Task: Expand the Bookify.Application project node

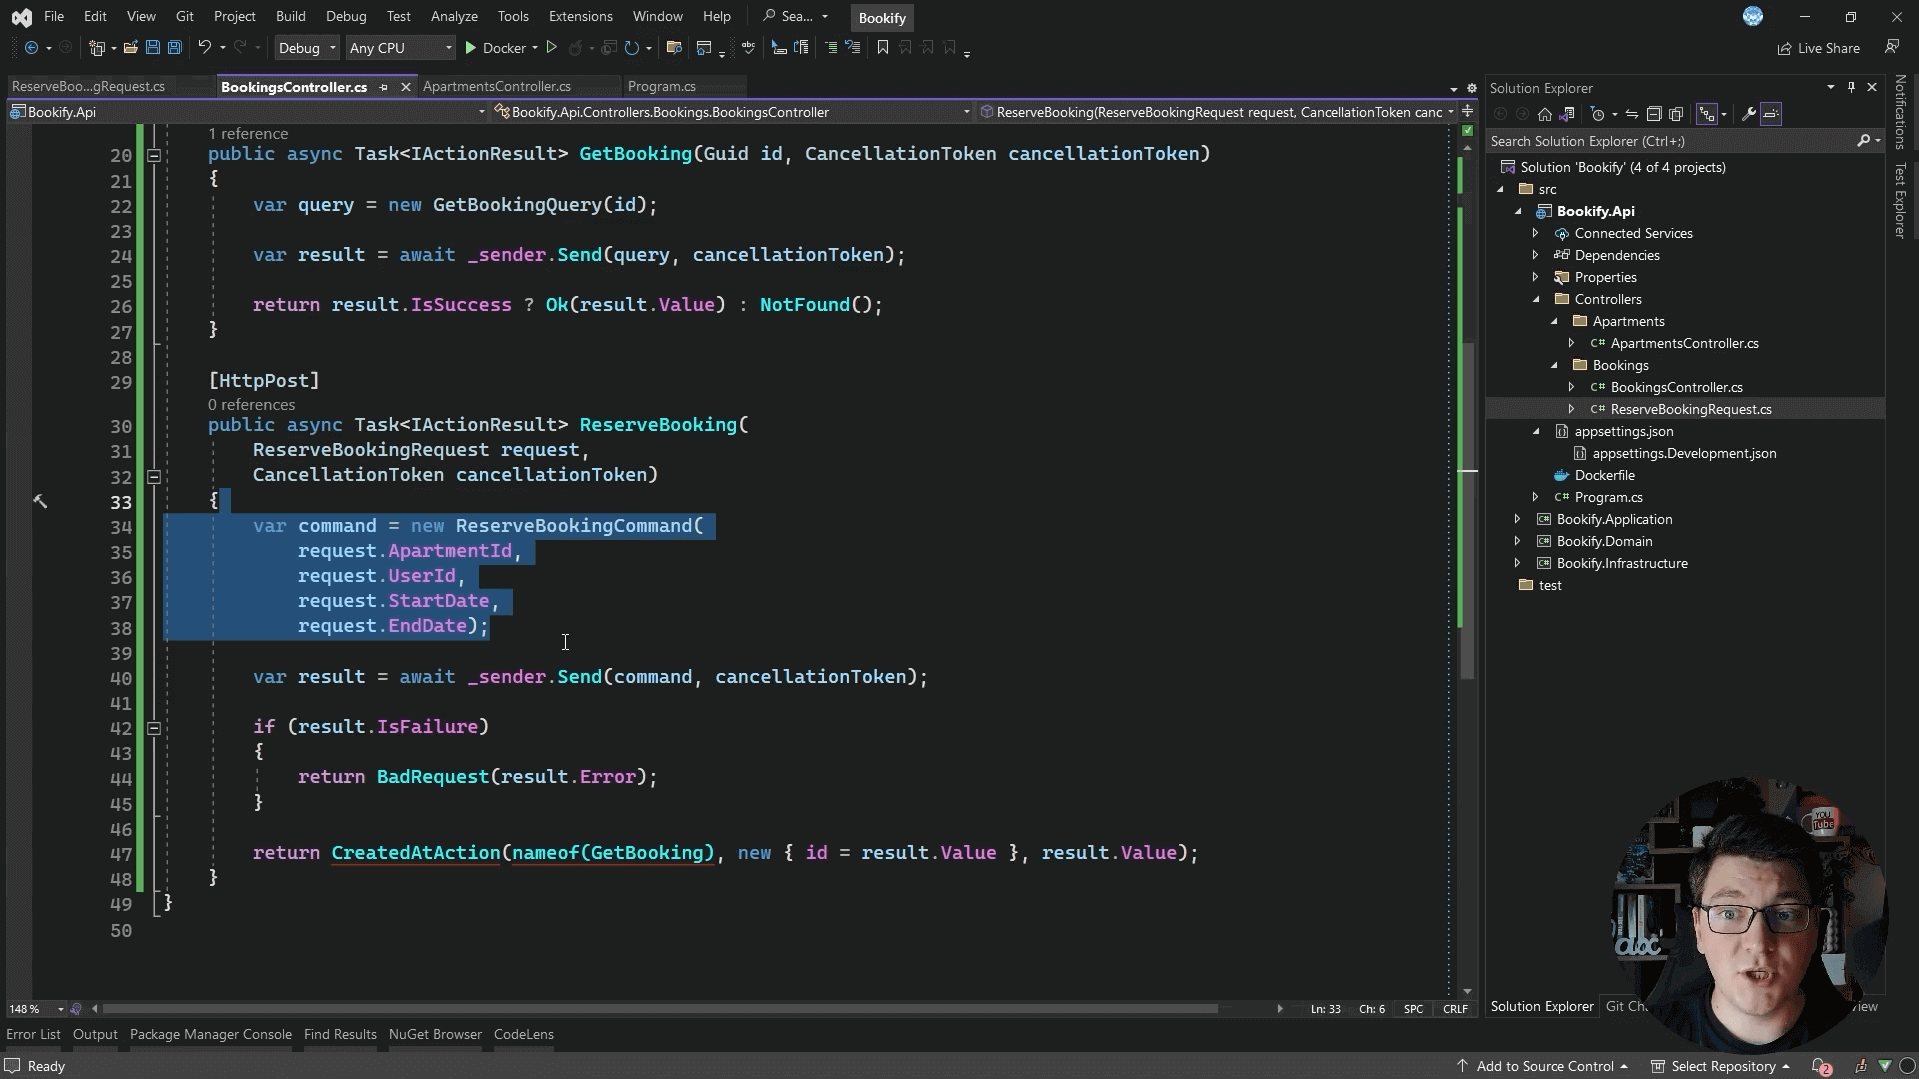Action: point(1517,520)
